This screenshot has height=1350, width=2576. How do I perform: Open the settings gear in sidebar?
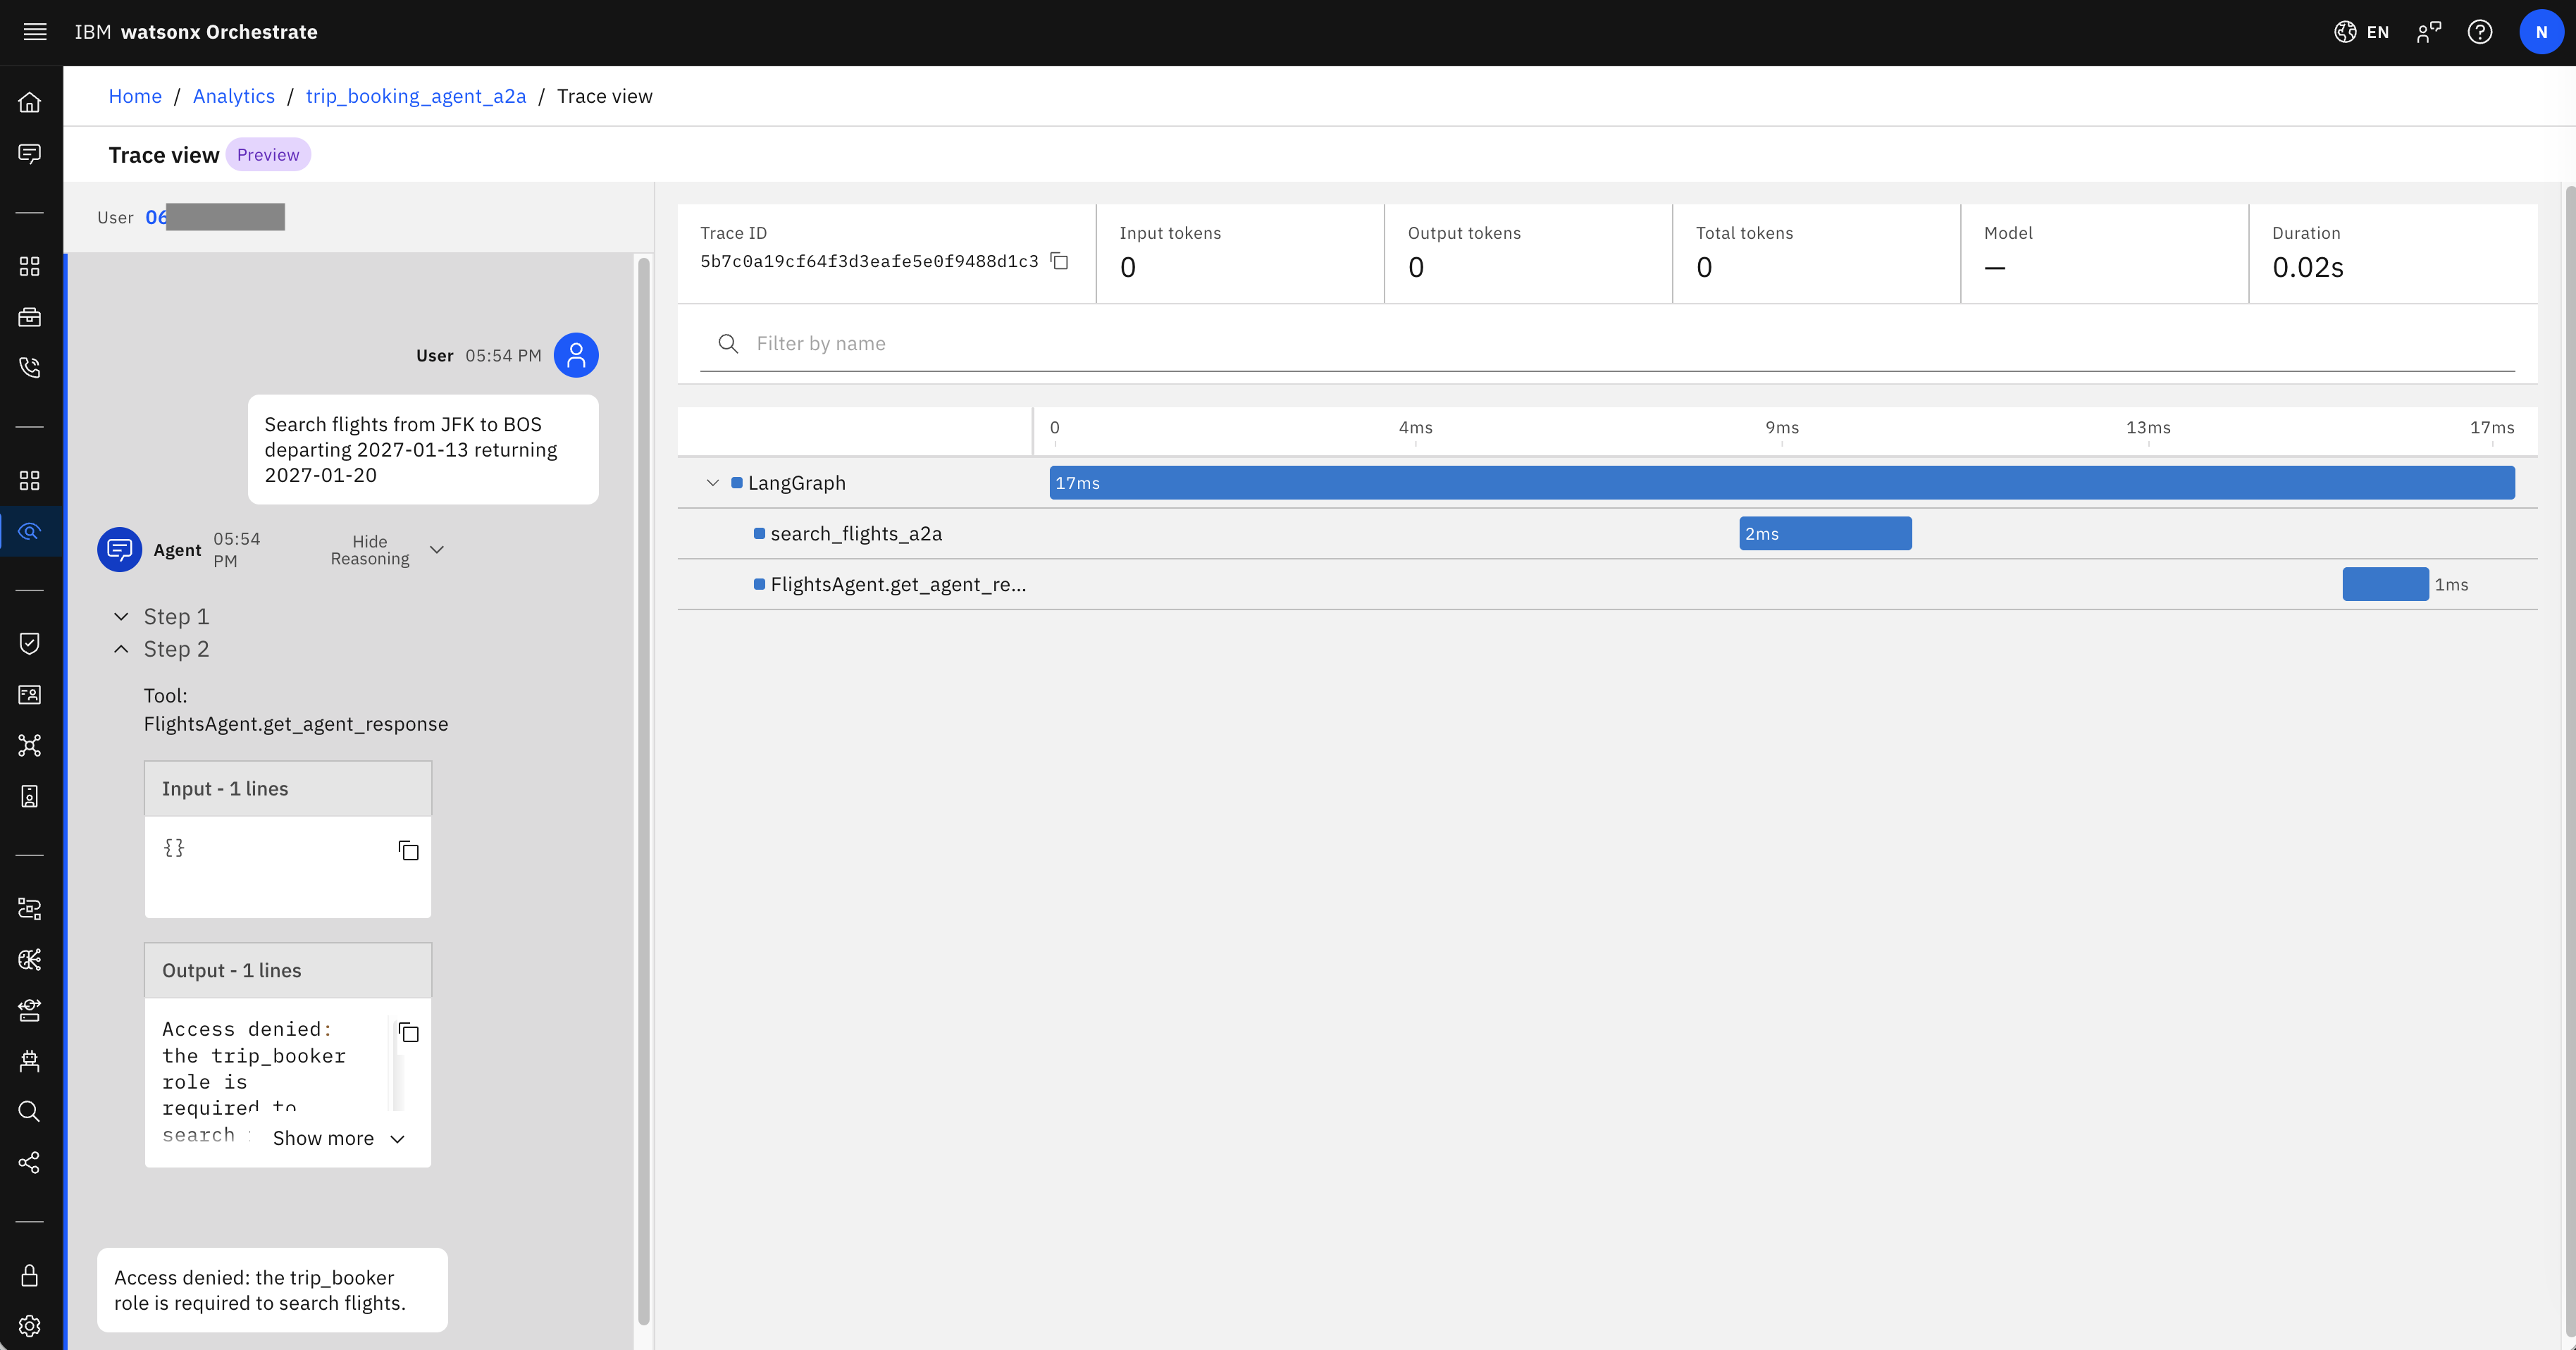point(30,1325)
